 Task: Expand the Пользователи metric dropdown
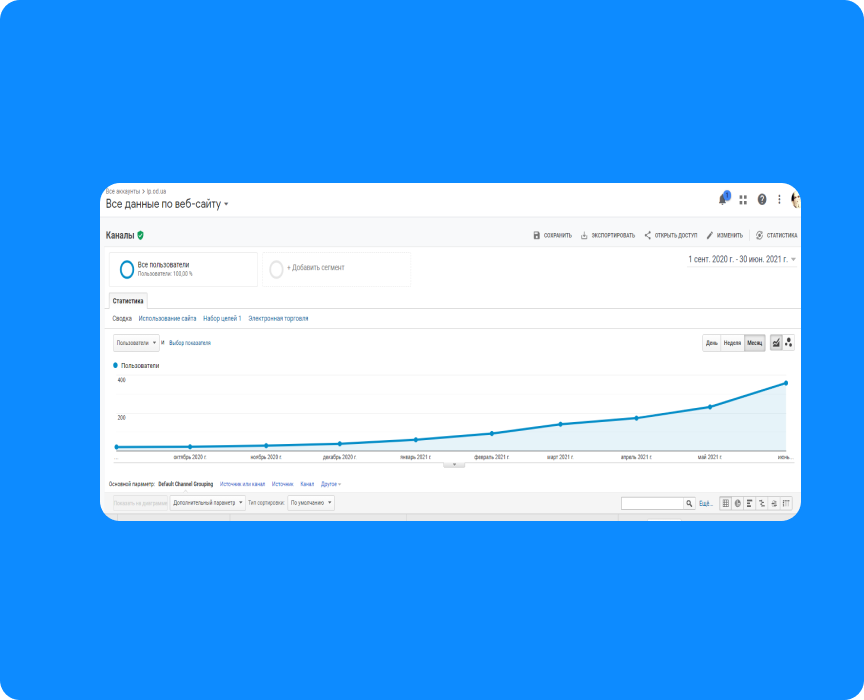pyautogui.click(x=136, y=343)
